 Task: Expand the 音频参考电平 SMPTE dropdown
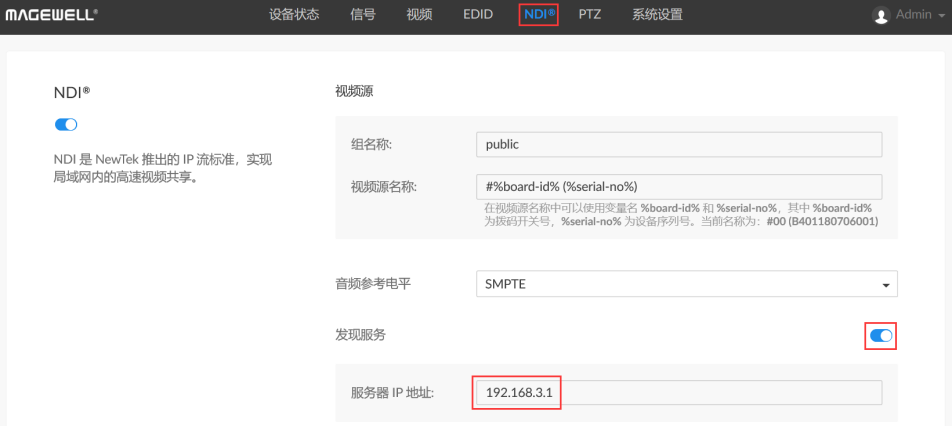click(687, 284)
